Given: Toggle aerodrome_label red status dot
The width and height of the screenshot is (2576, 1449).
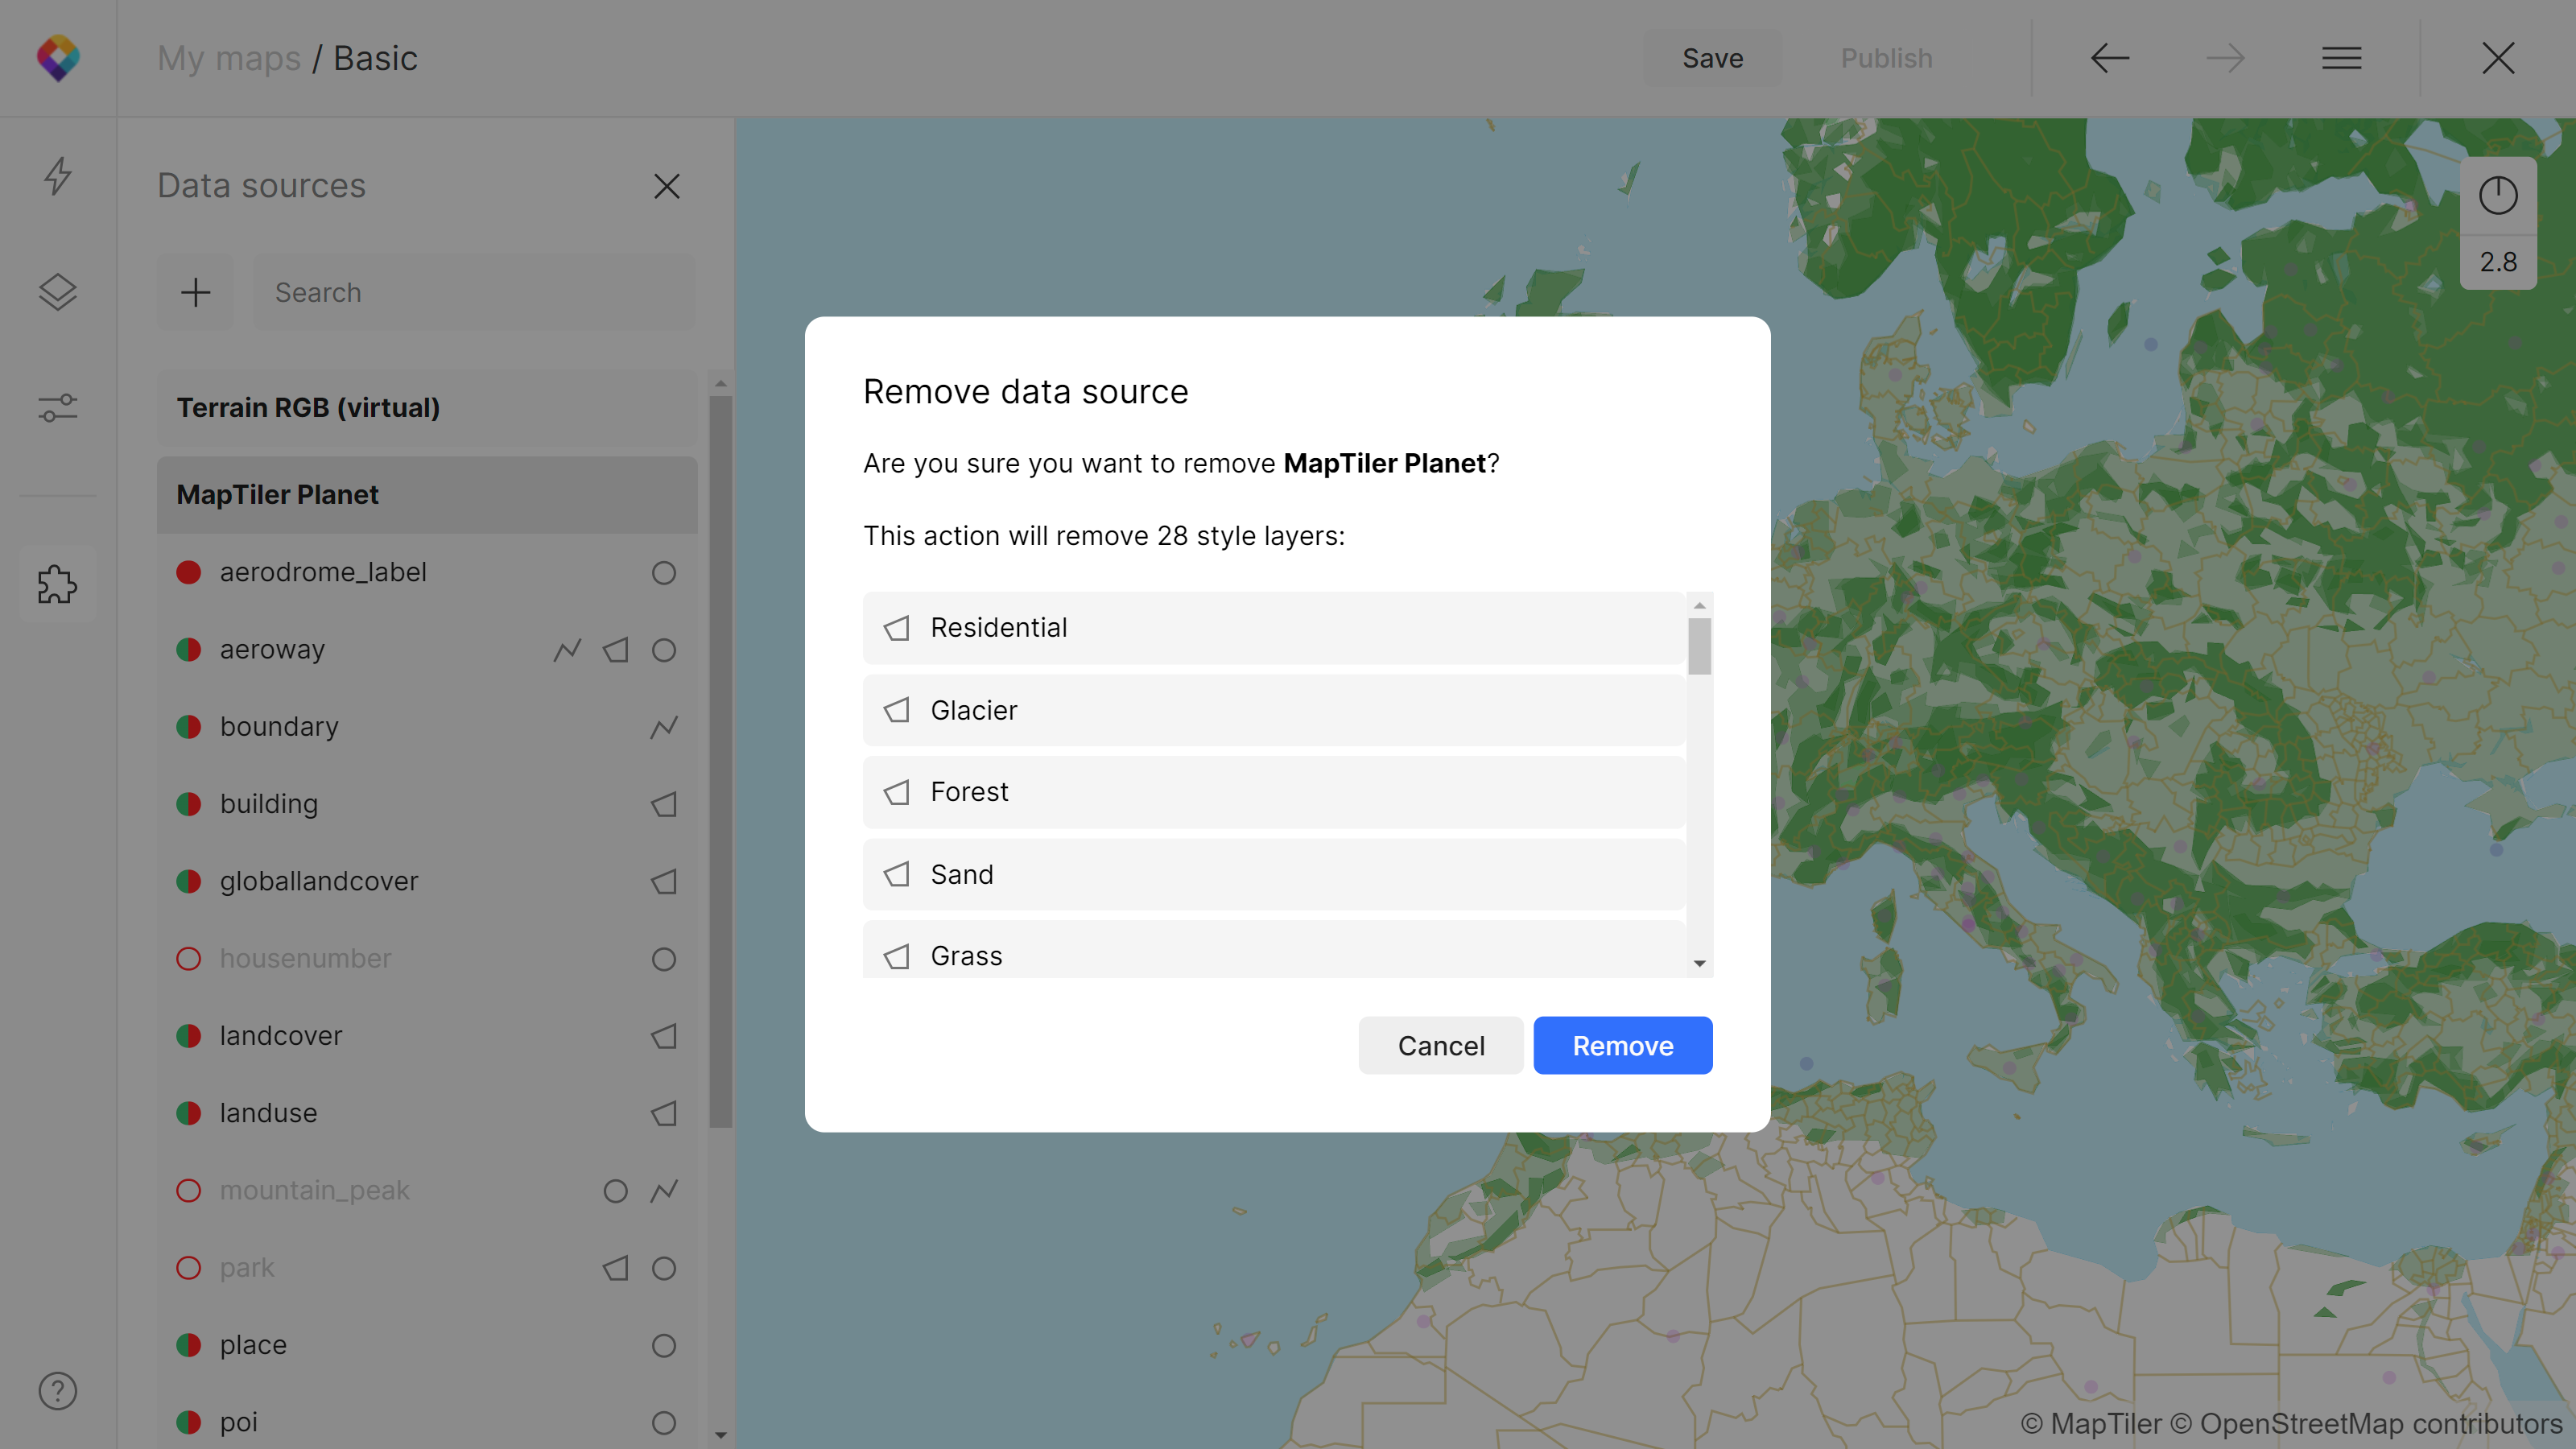Looking at the screenshot, I should (x=189, y=572).
